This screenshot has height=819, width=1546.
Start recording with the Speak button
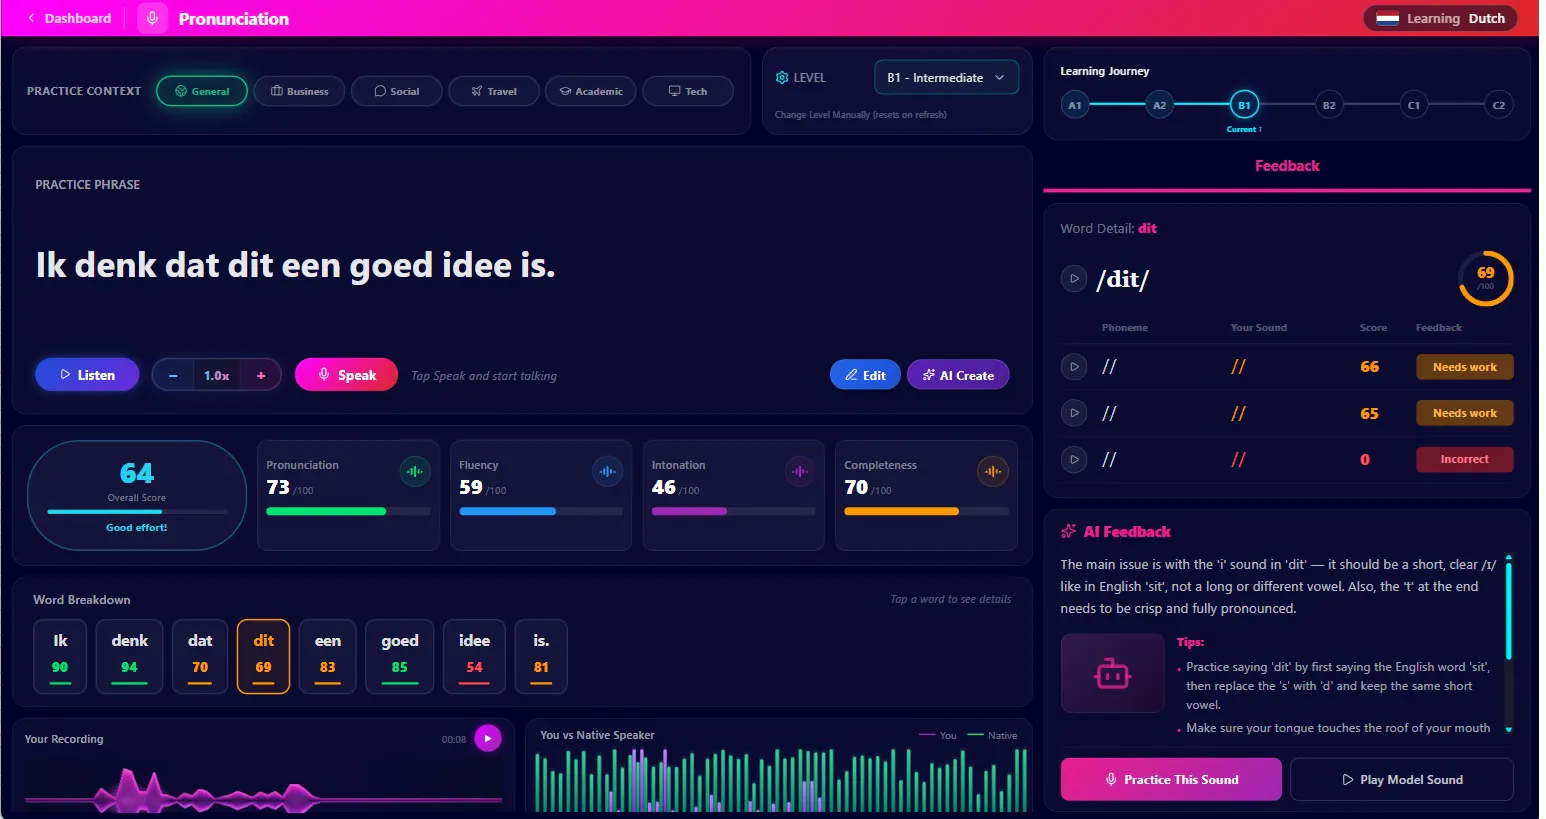point(346,375)
